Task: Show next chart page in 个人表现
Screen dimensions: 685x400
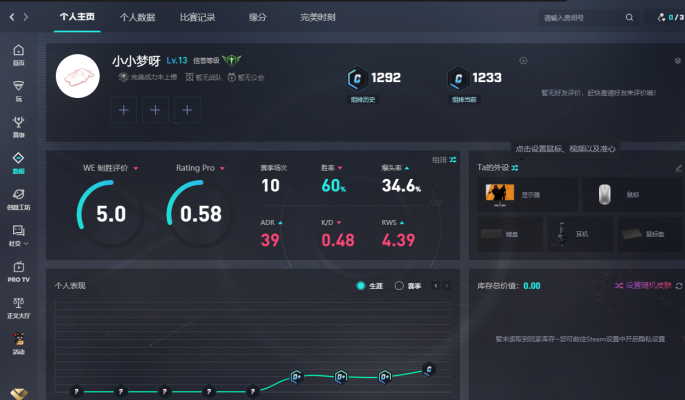Action: (446, 286)
